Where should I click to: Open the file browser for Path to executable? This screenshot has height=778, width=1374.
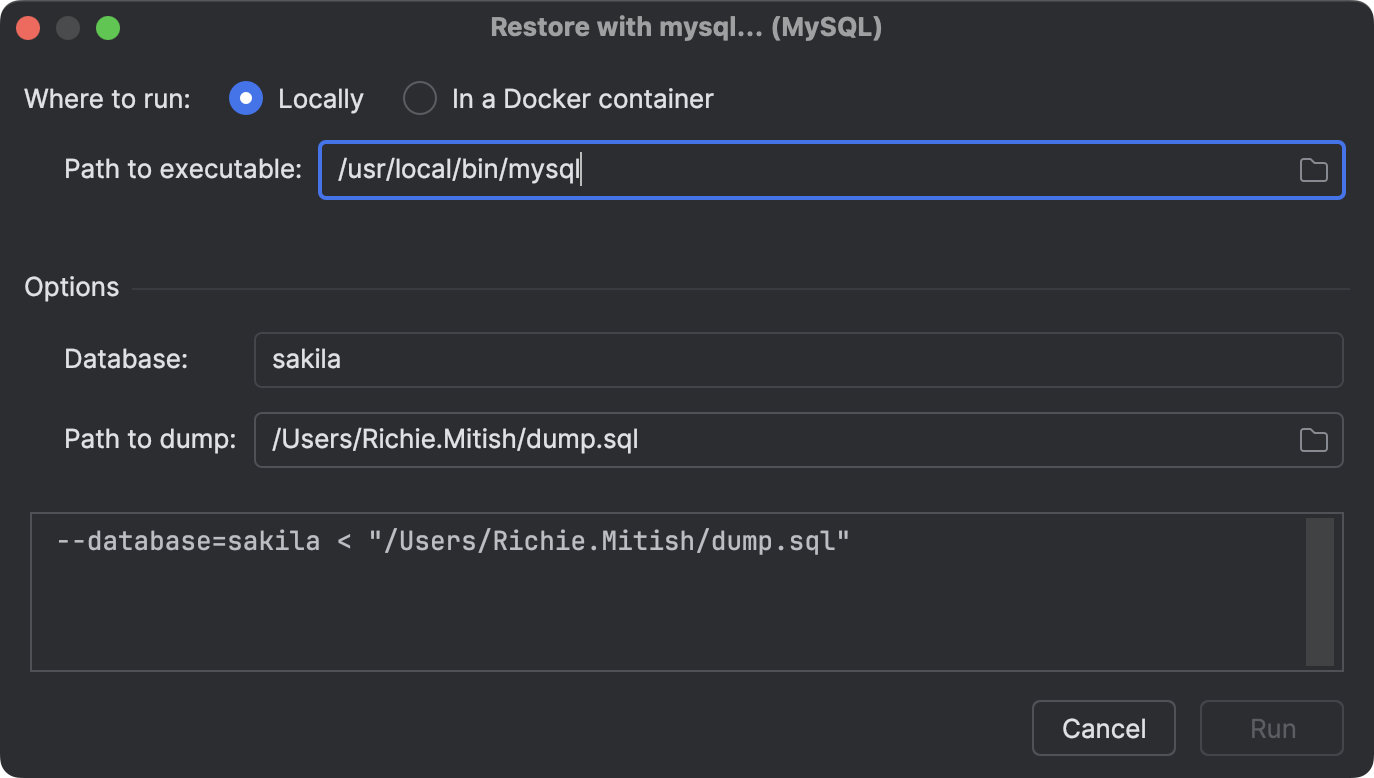click(1313, 170)
